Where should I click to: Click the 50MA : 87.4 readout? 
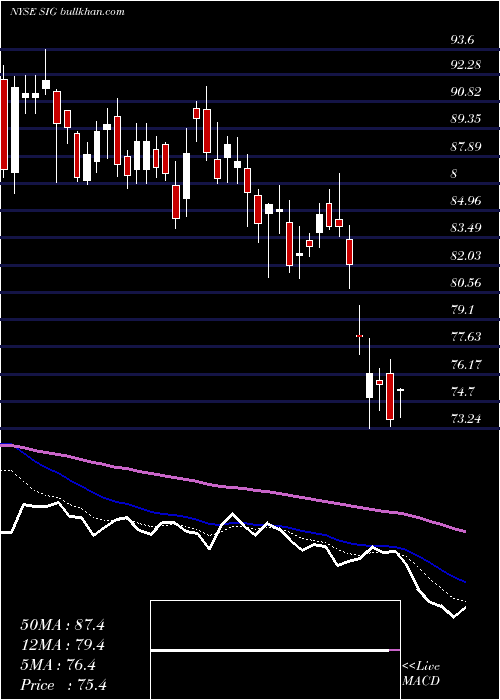(x=62, y=625)
